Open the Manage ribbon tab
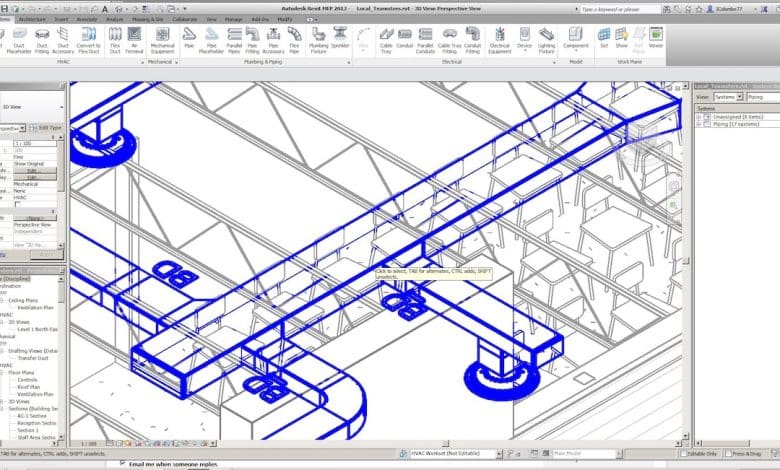This screenshot has height=470, width=780. pos(233,19)
